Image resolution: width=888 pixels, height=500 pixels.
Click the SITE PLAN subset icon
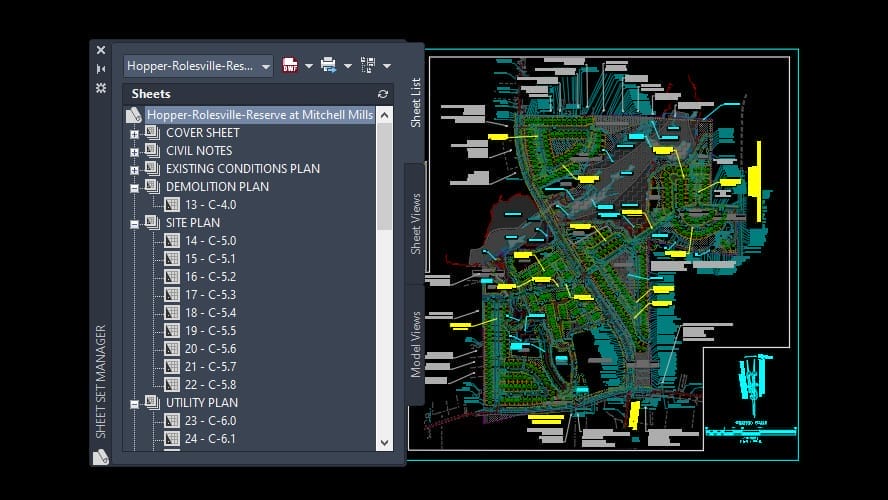[152, 223]
